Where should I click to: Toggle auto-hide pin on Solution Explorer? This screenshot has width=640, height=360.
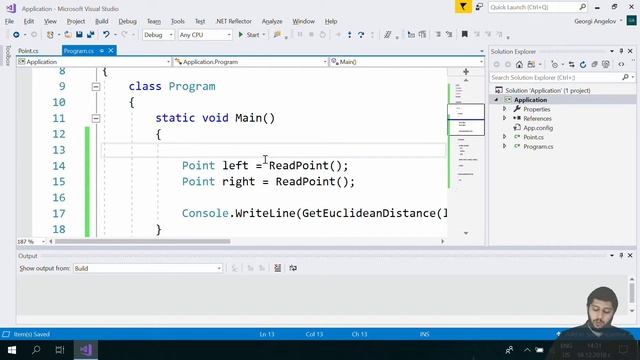tap(621, 51)
